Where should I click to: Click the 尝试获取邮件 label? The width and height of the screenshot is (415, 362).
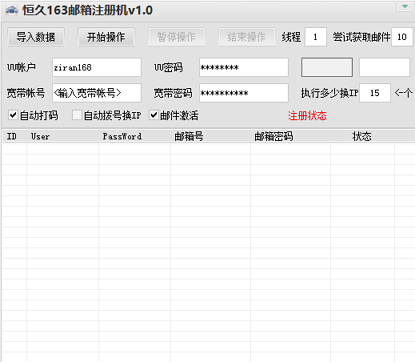click(361, 37)
